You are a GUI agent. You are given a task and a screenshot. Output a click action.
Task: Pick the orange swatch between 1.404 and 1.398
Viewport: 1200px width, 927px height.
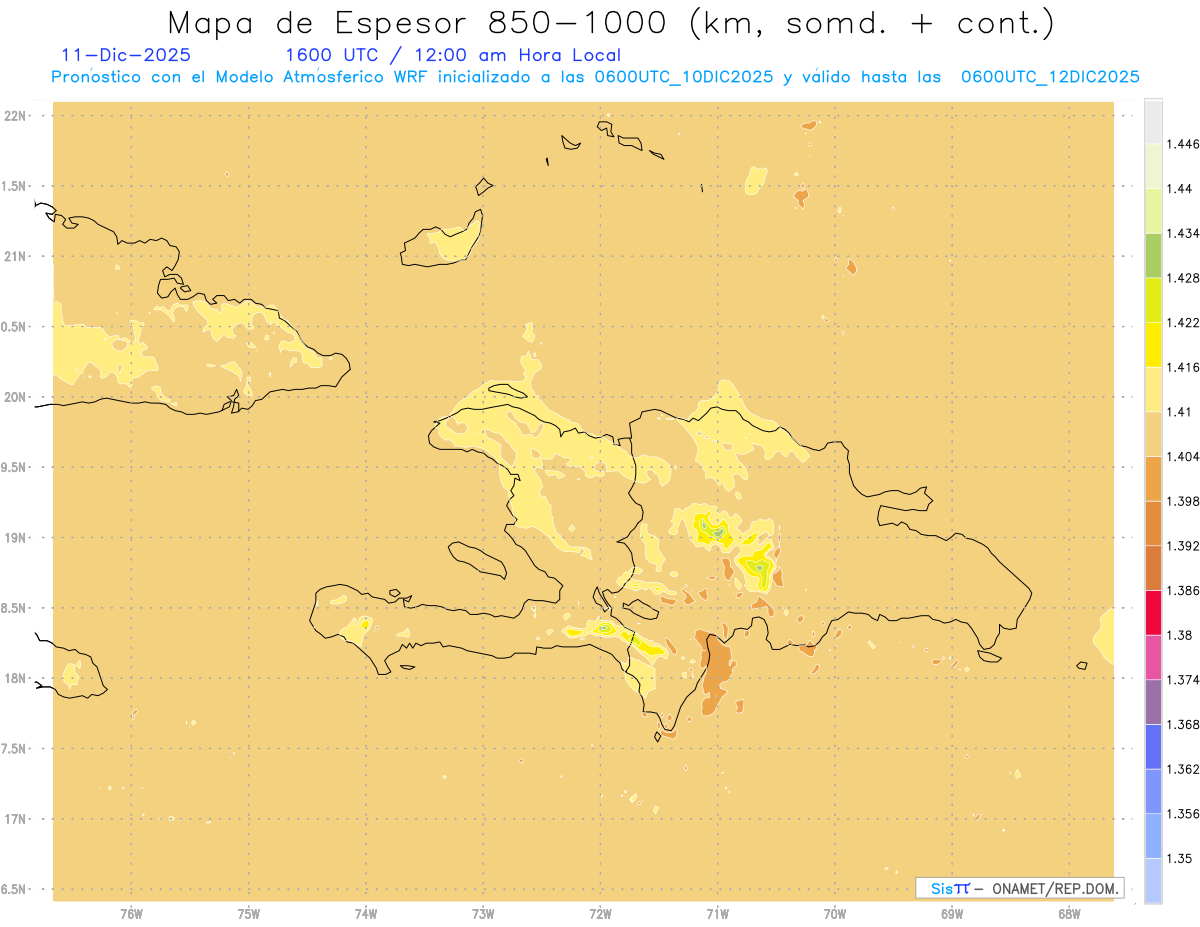pos(1153,478)
